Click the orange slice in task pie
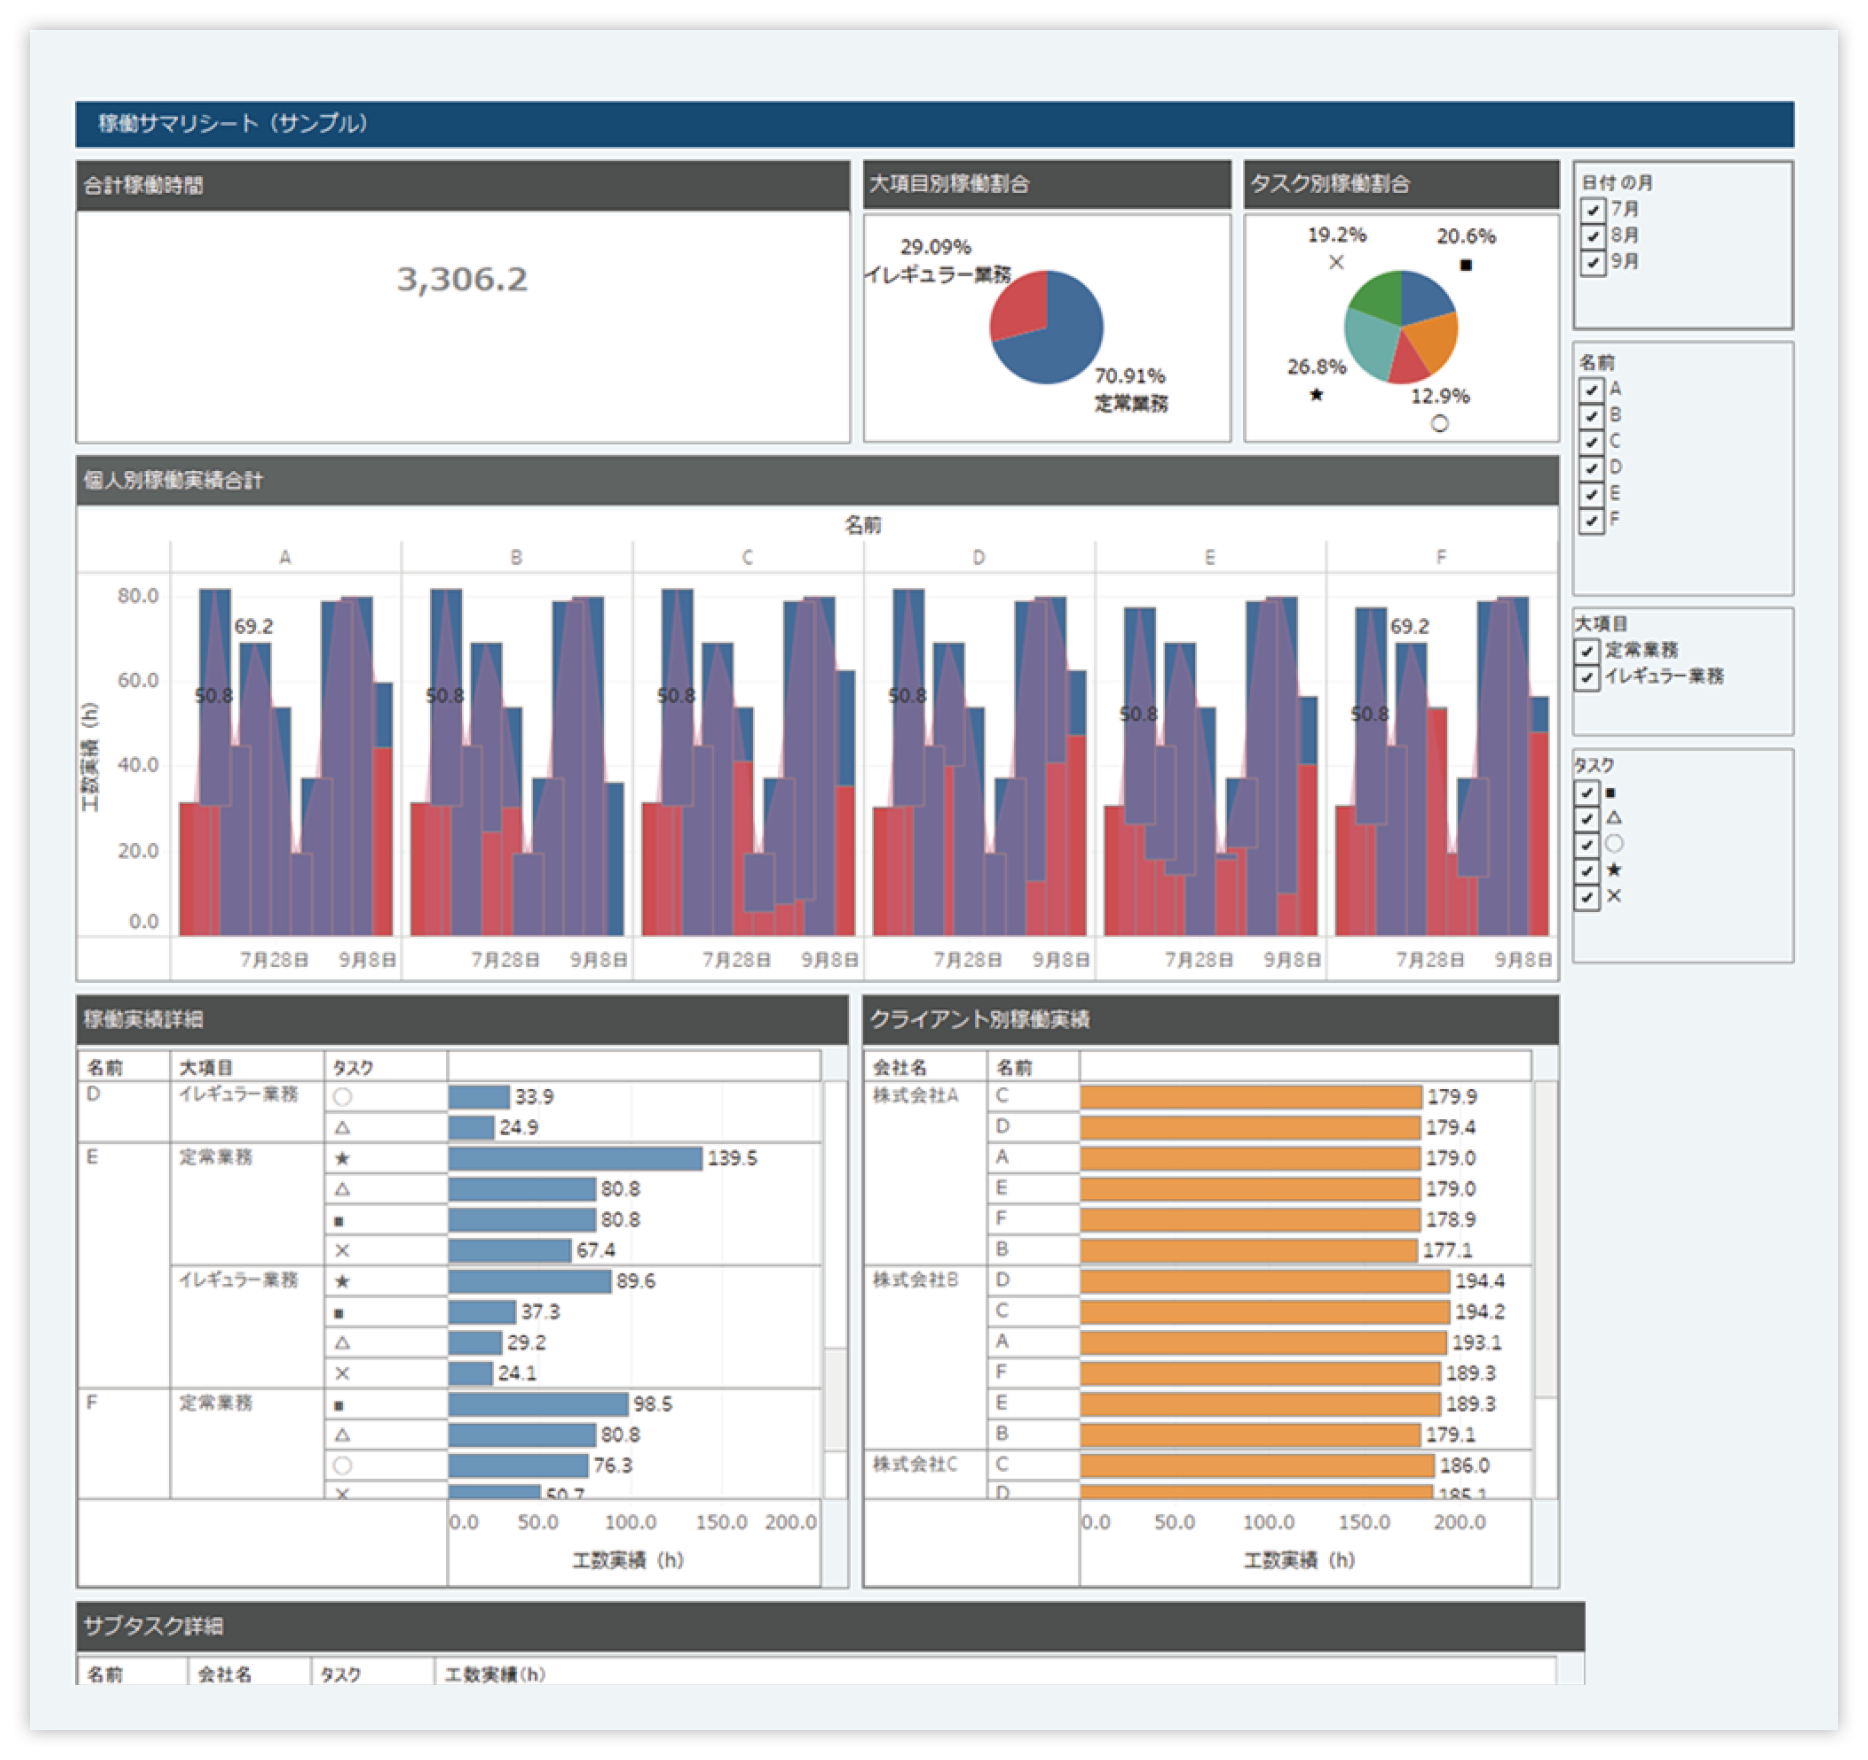The width and height of the screenshot is (1868, 1760). coord(1435,341)
